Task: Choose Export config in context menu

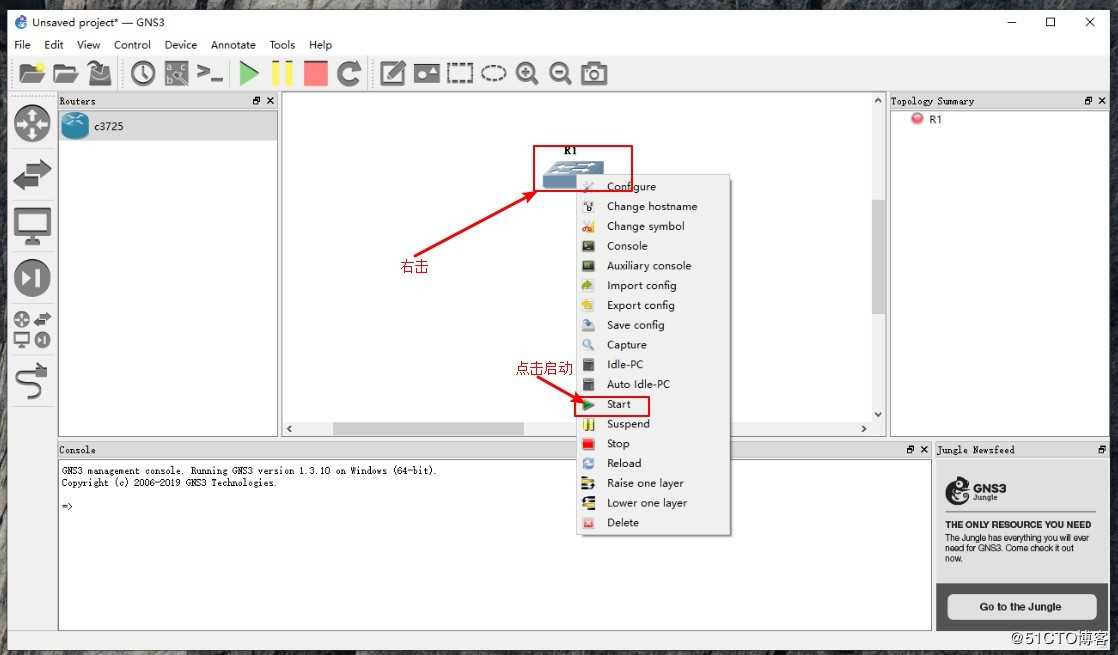Action: pyautogui.click(x=653, y=305)
